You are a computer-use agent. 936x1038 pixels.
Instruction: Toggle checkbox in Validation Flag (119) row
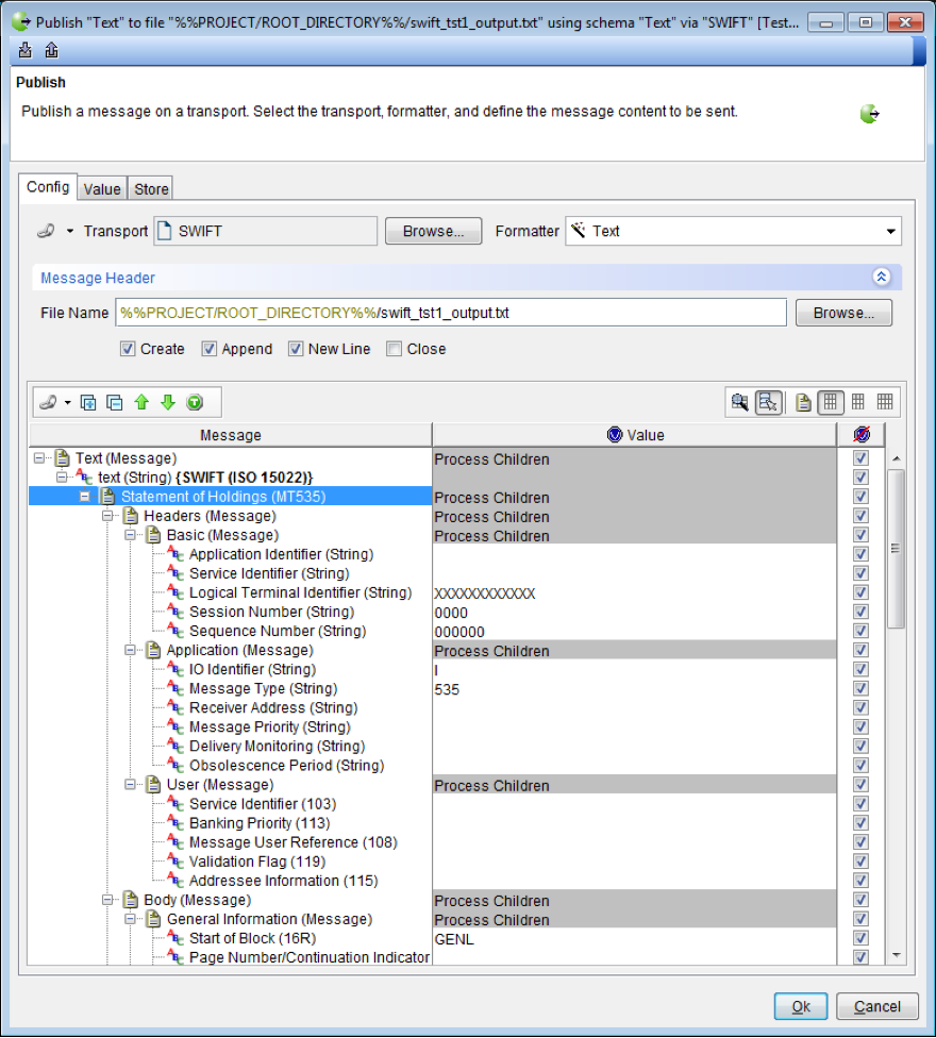(x=861, y=861)
